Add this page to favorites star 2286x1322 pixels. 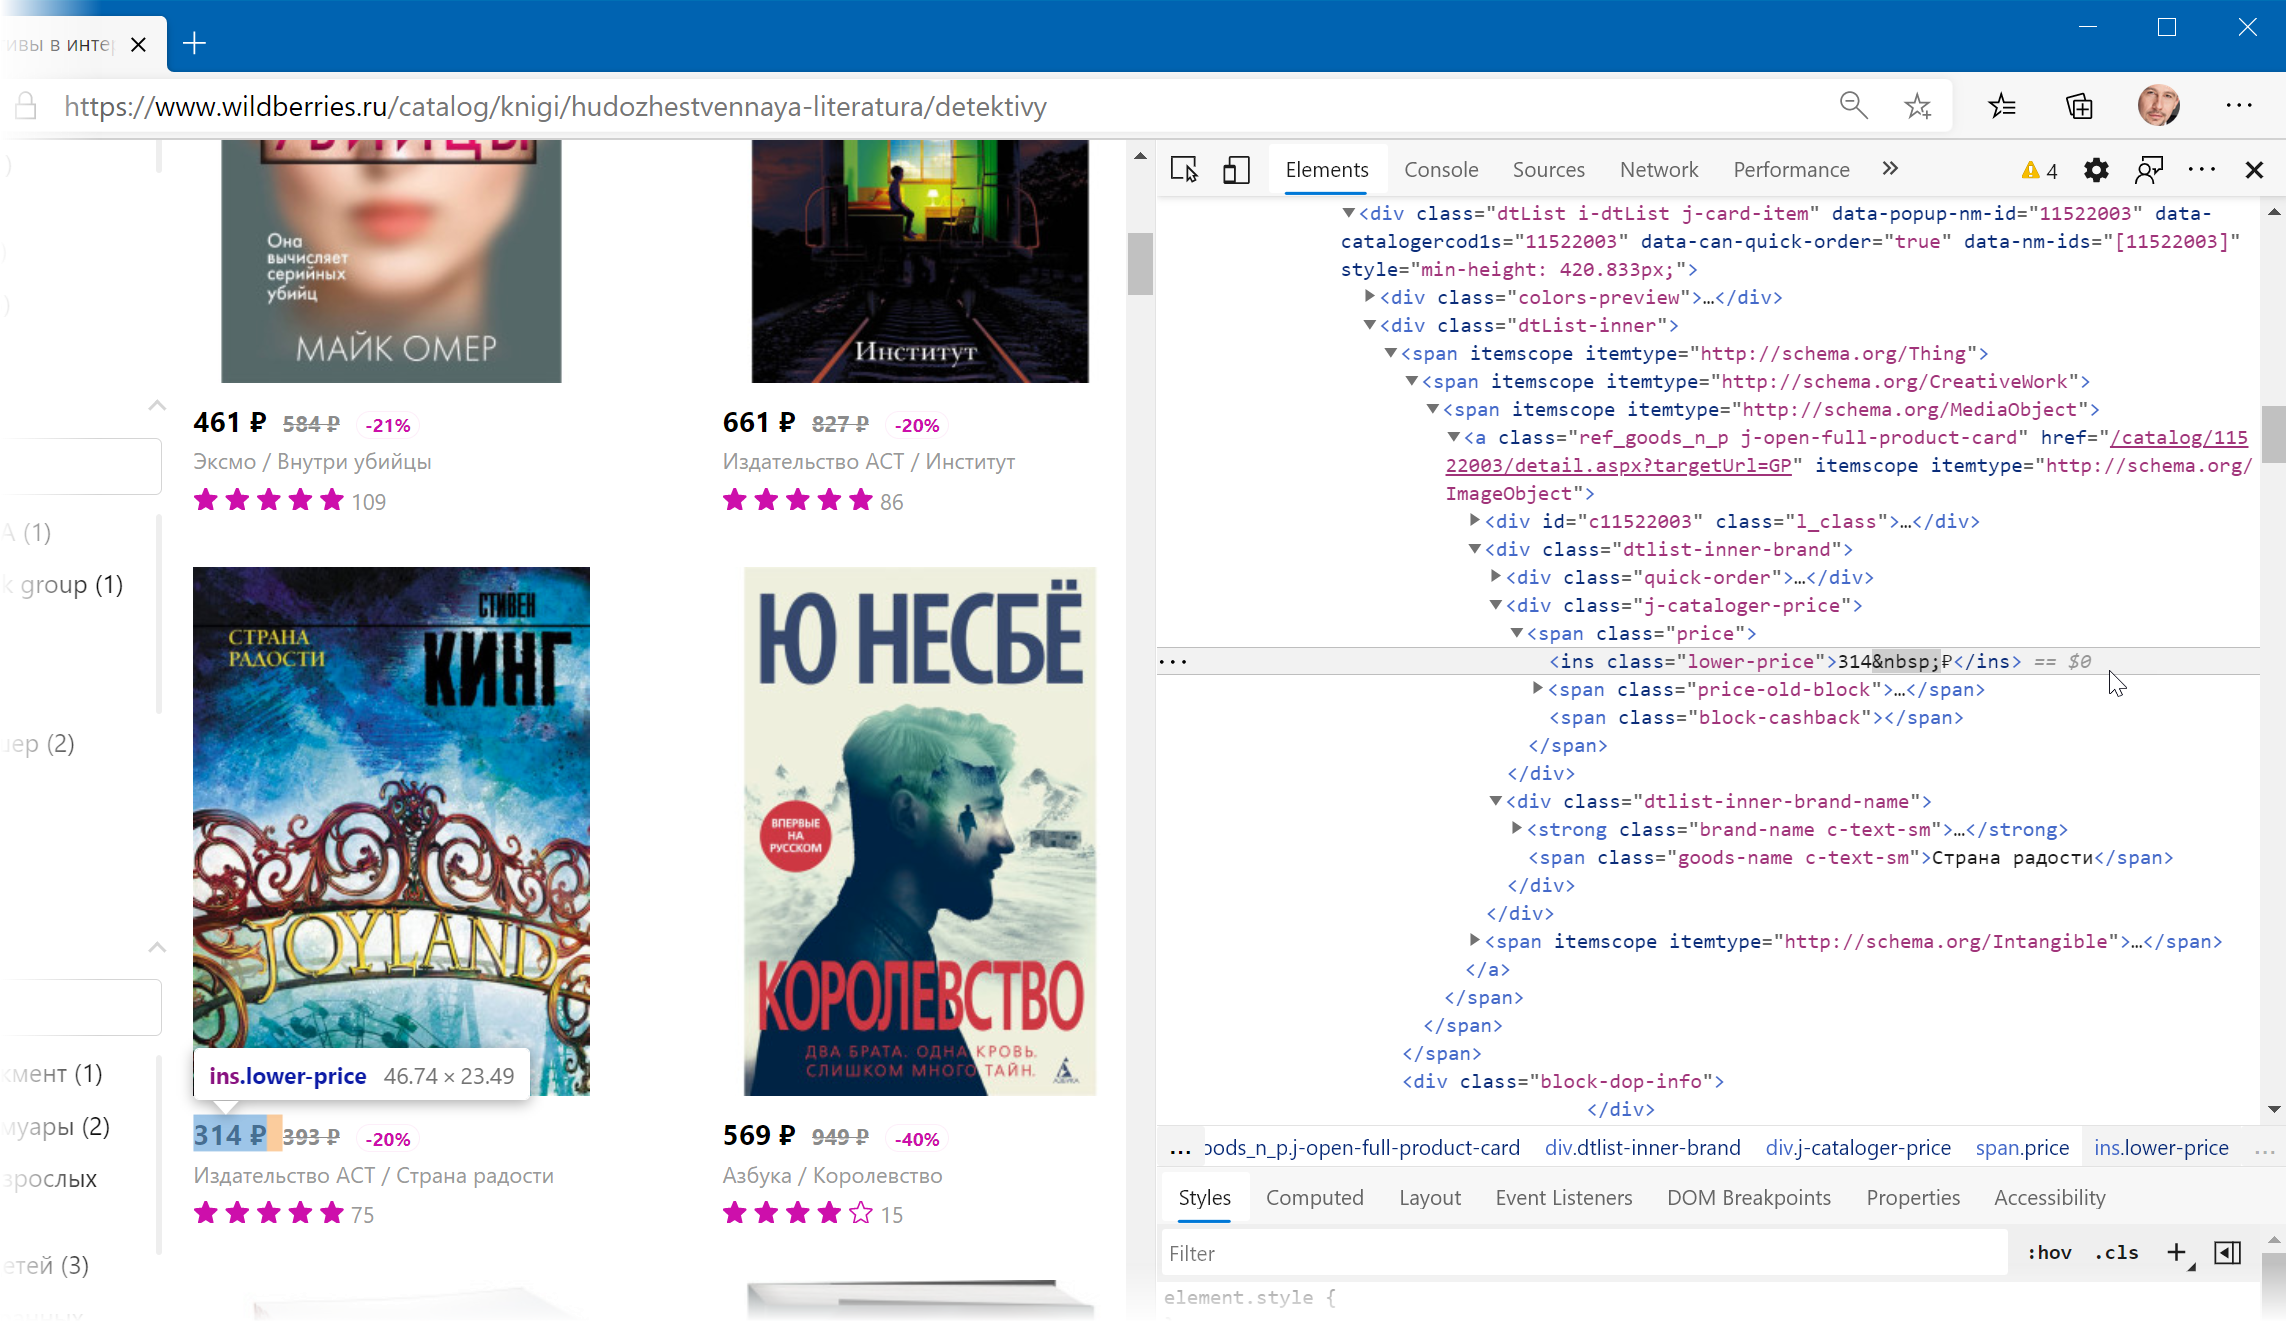pos(1917,105)
